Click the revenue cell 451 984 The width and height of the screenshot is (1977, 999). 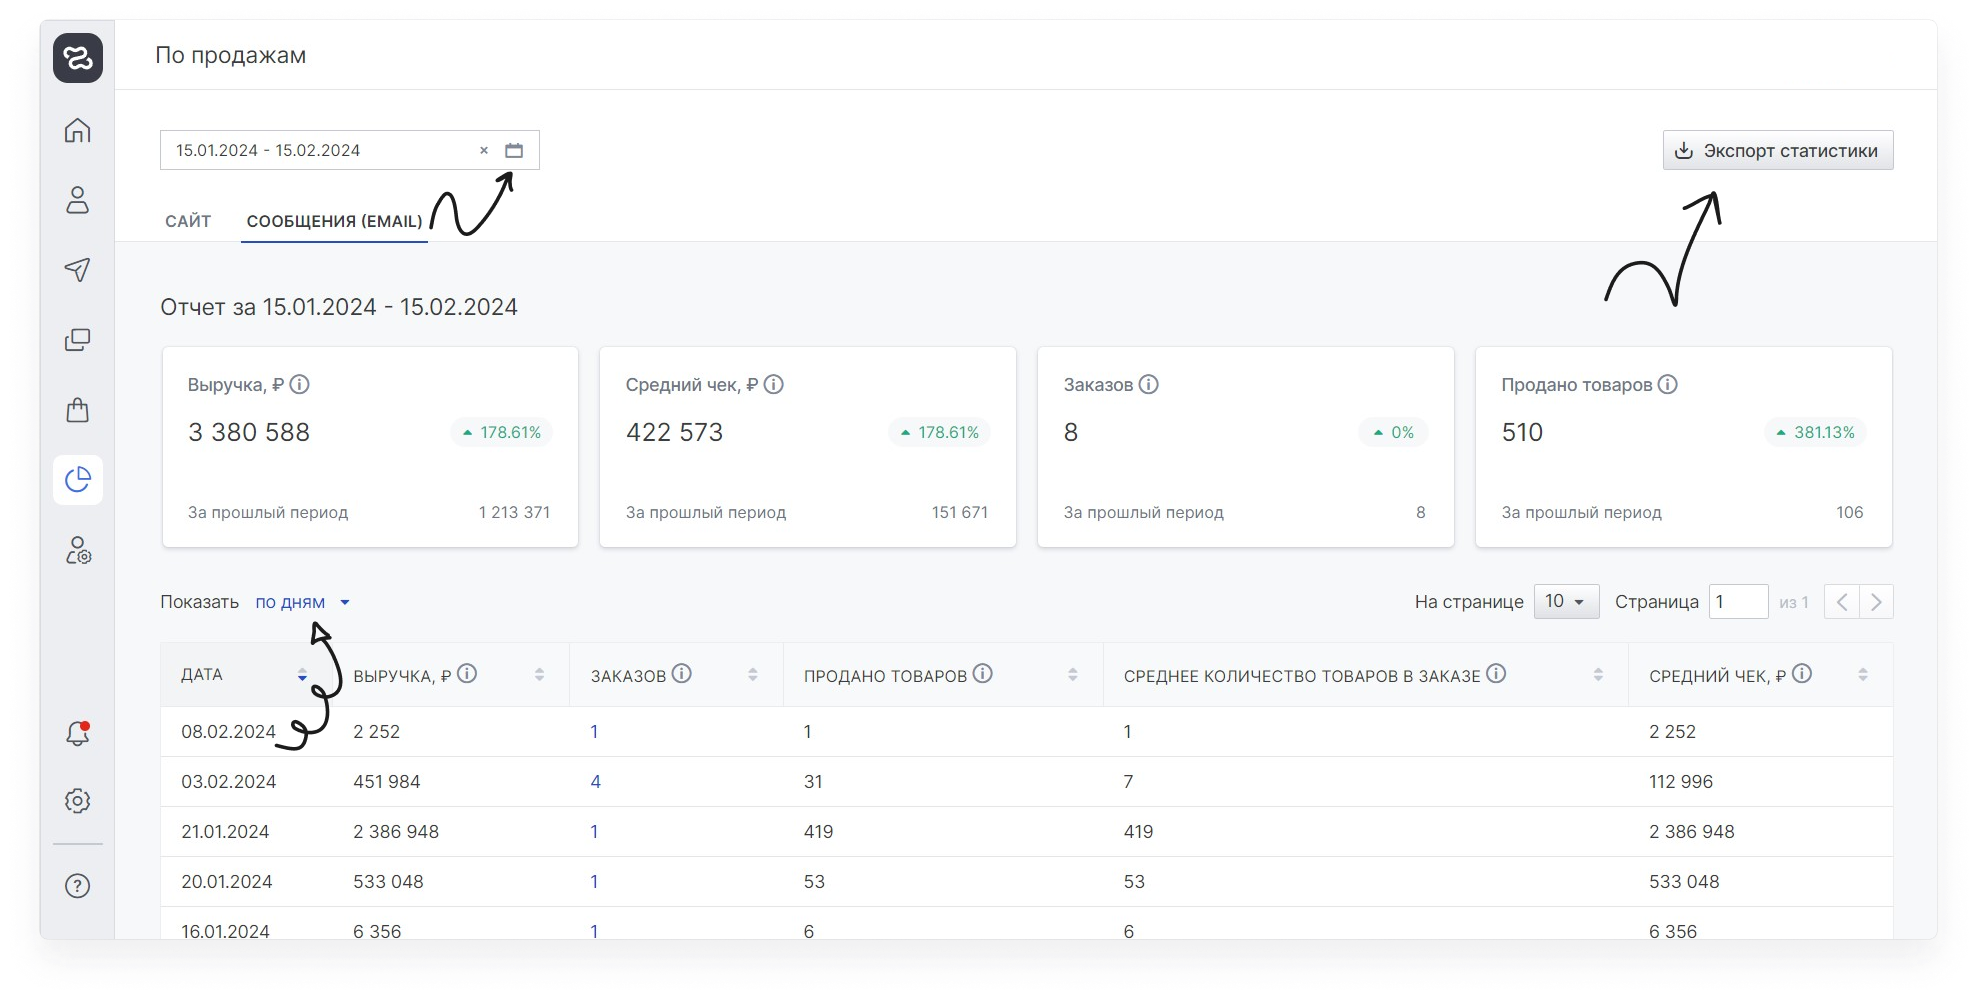click(387, 782)
